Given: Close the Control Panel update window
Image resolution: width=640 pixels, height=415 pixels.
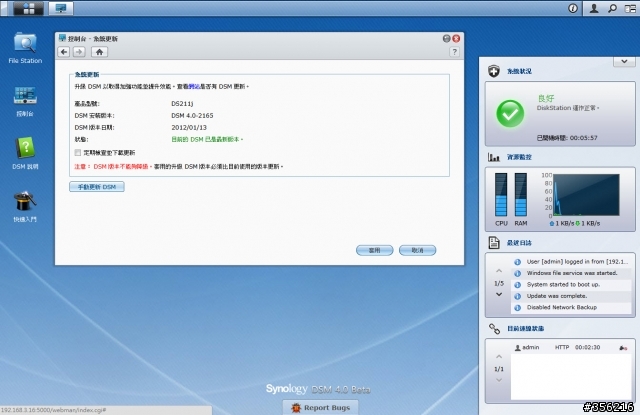Looking at the screenshot, I should pos(456,38).
